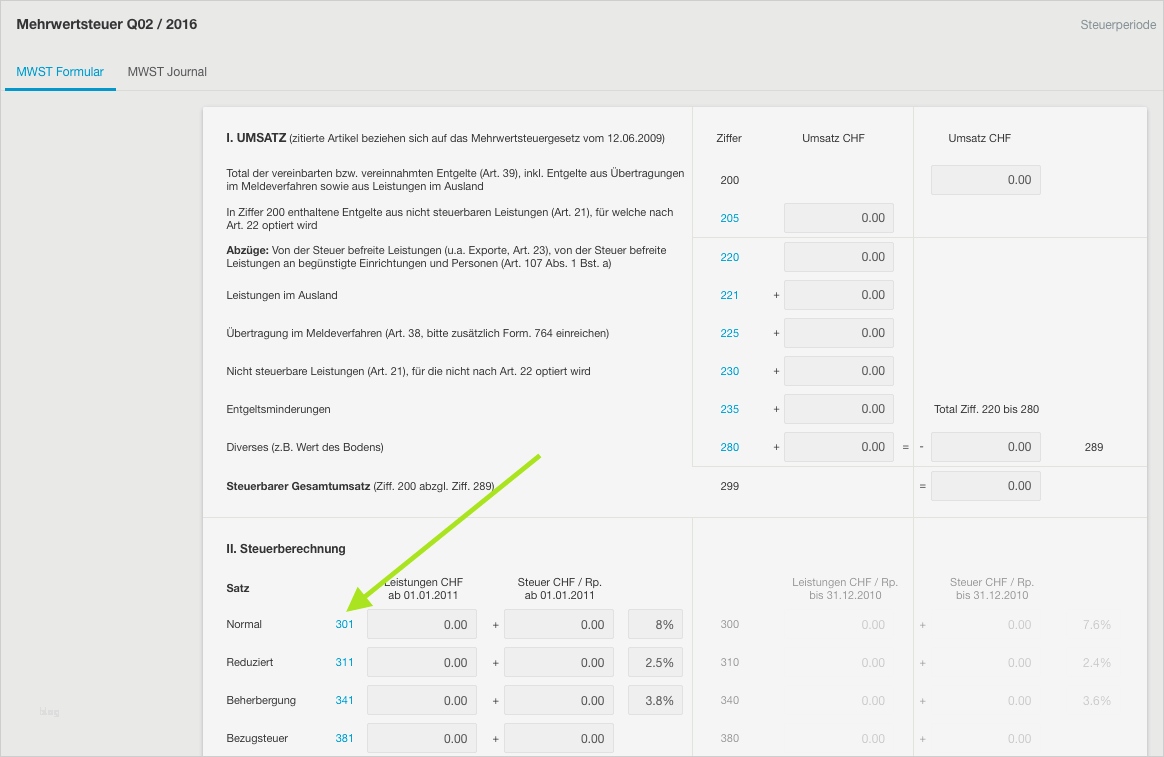1164x757 pixels.
Task: Click Ziffer 280 Diverses link
Action: click(x=729, y=447)
